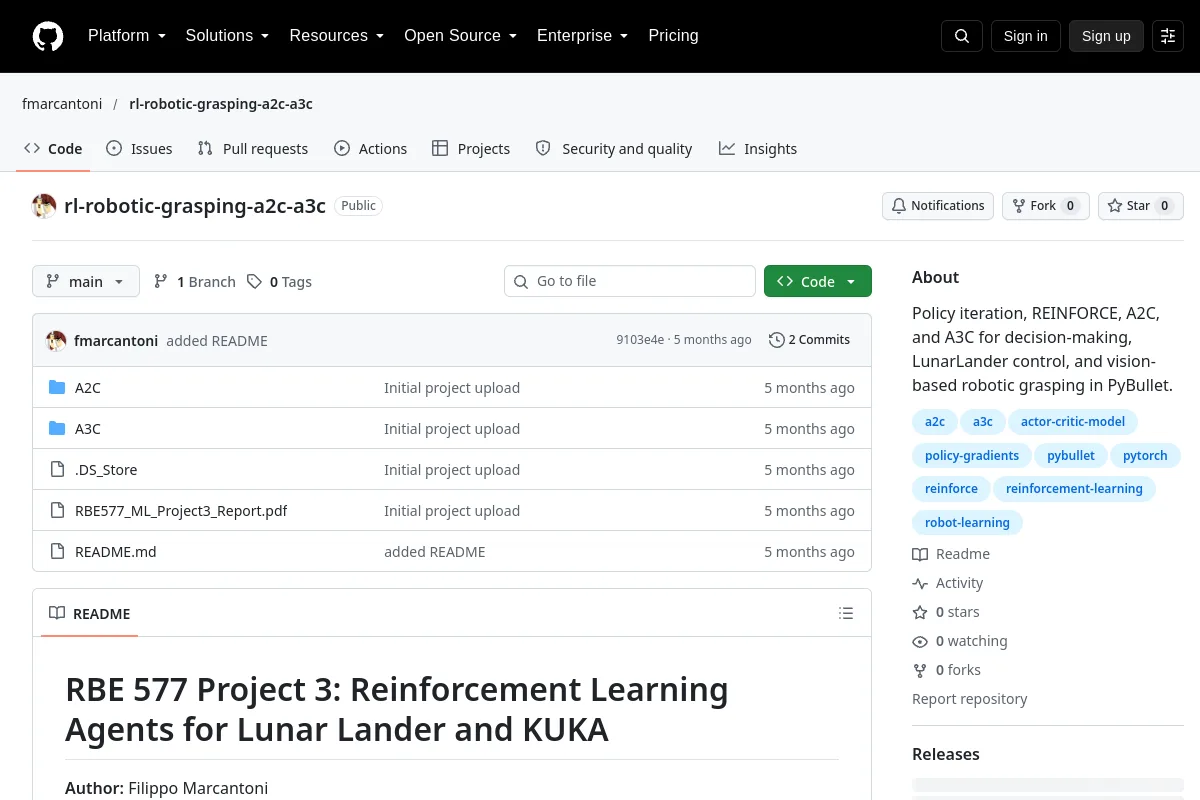The width and height of the screenshot is (1200, 800).
Task: Open the policy-gradients topic tag
Action: pyautogui.click(x=972, y=456)
